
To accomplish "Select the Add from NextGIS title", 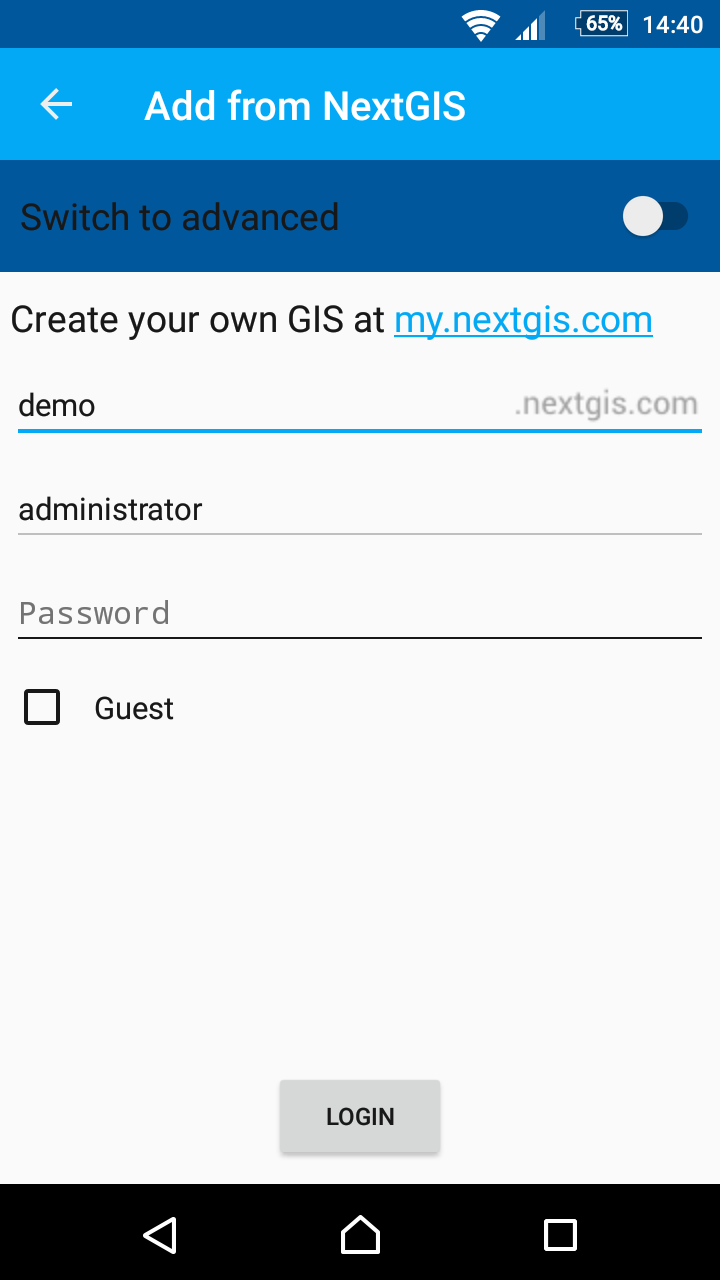I will pyautogui.click(x=304, y=105).
